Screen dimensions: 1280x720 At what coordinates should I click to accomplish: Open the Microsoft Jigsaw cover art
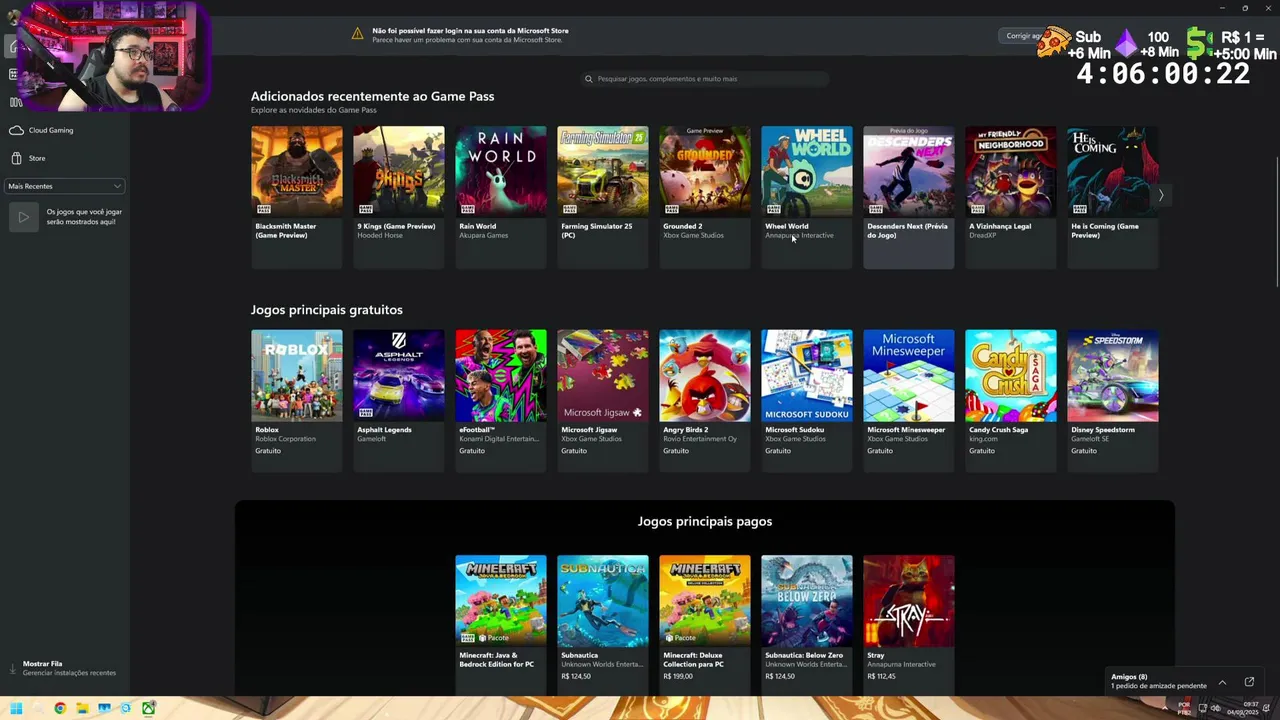coord(602,375)
